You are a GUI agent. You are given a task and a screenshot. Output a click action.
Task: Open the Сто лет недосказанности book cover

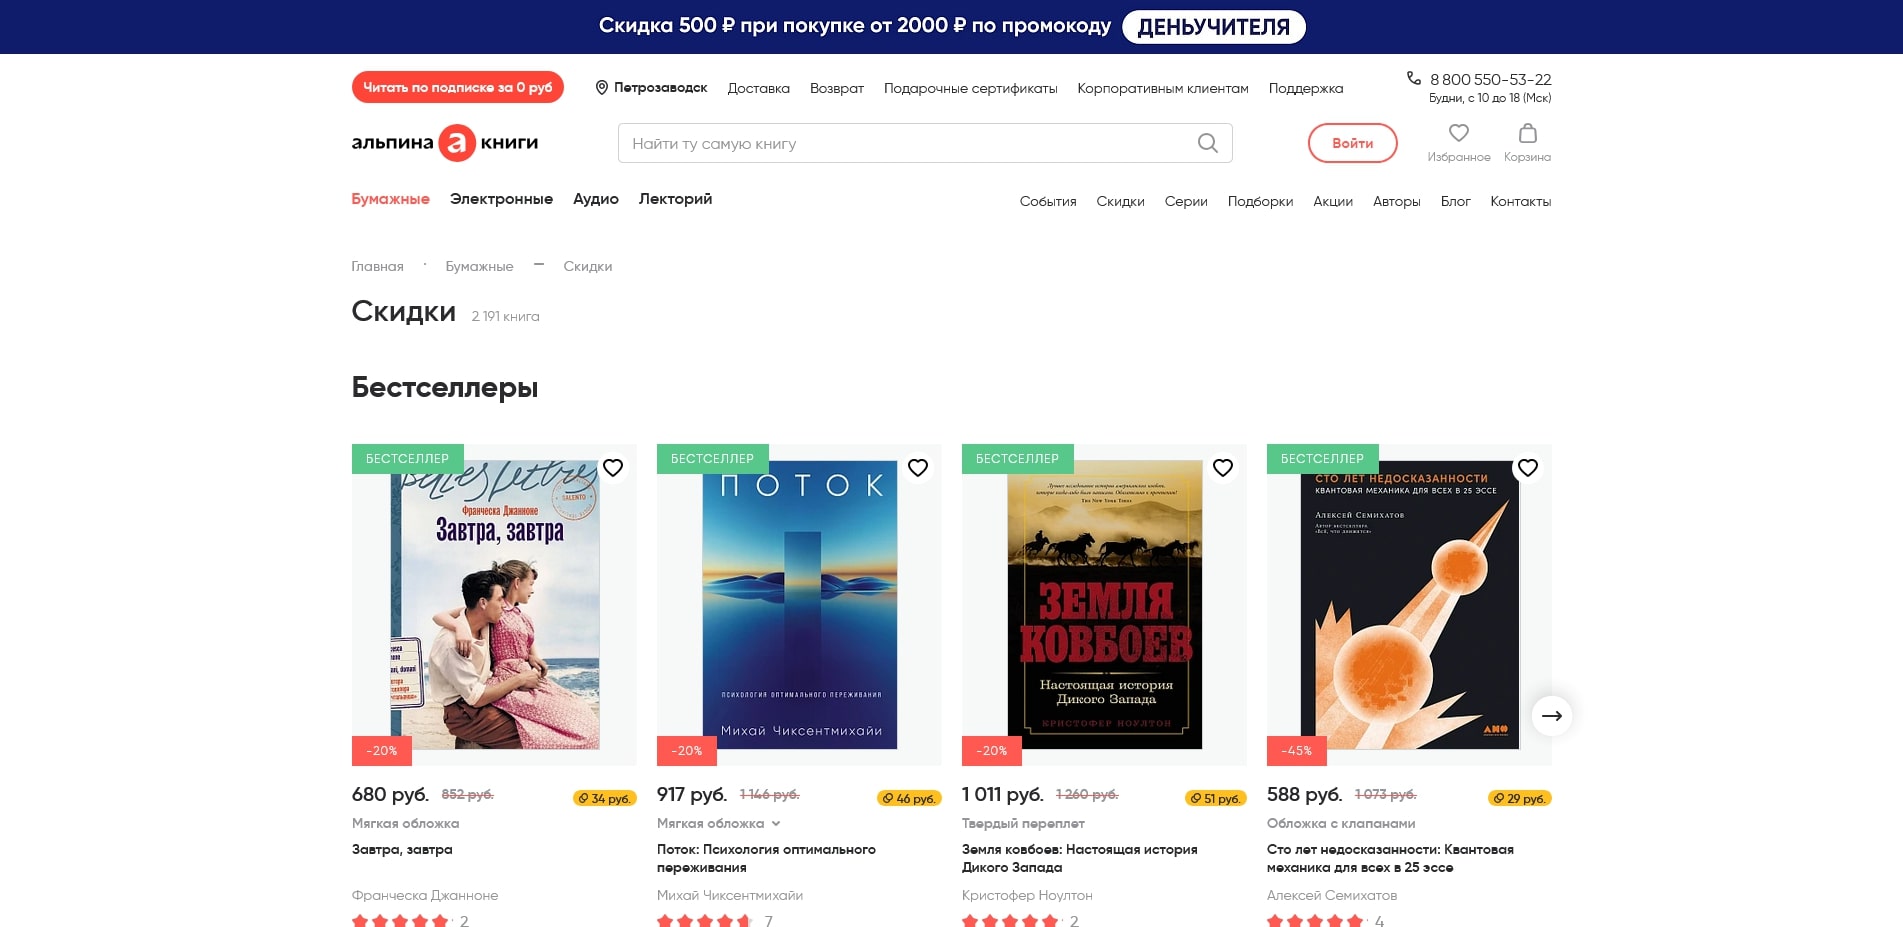pyautogui.click(x=1409, y=605)
